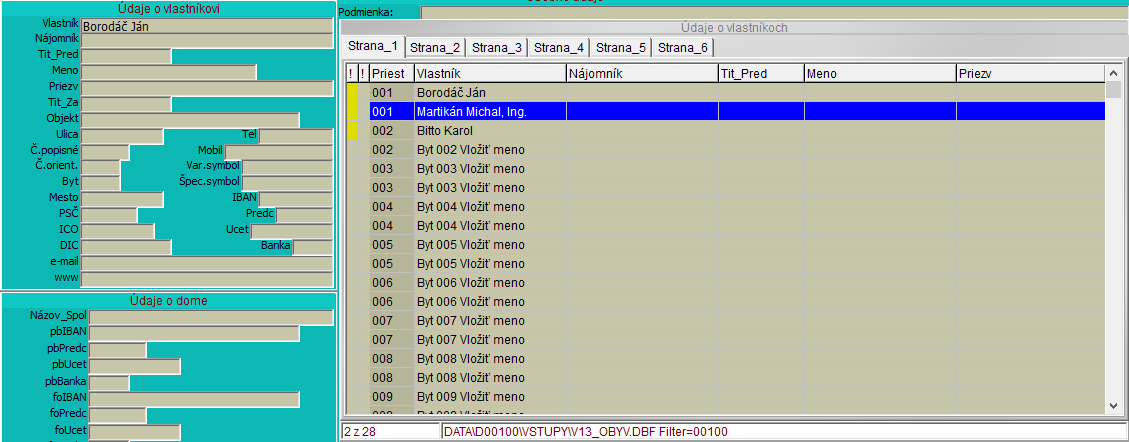
Task: Click the pbUcet input field
Action: (x=135, y=366)
